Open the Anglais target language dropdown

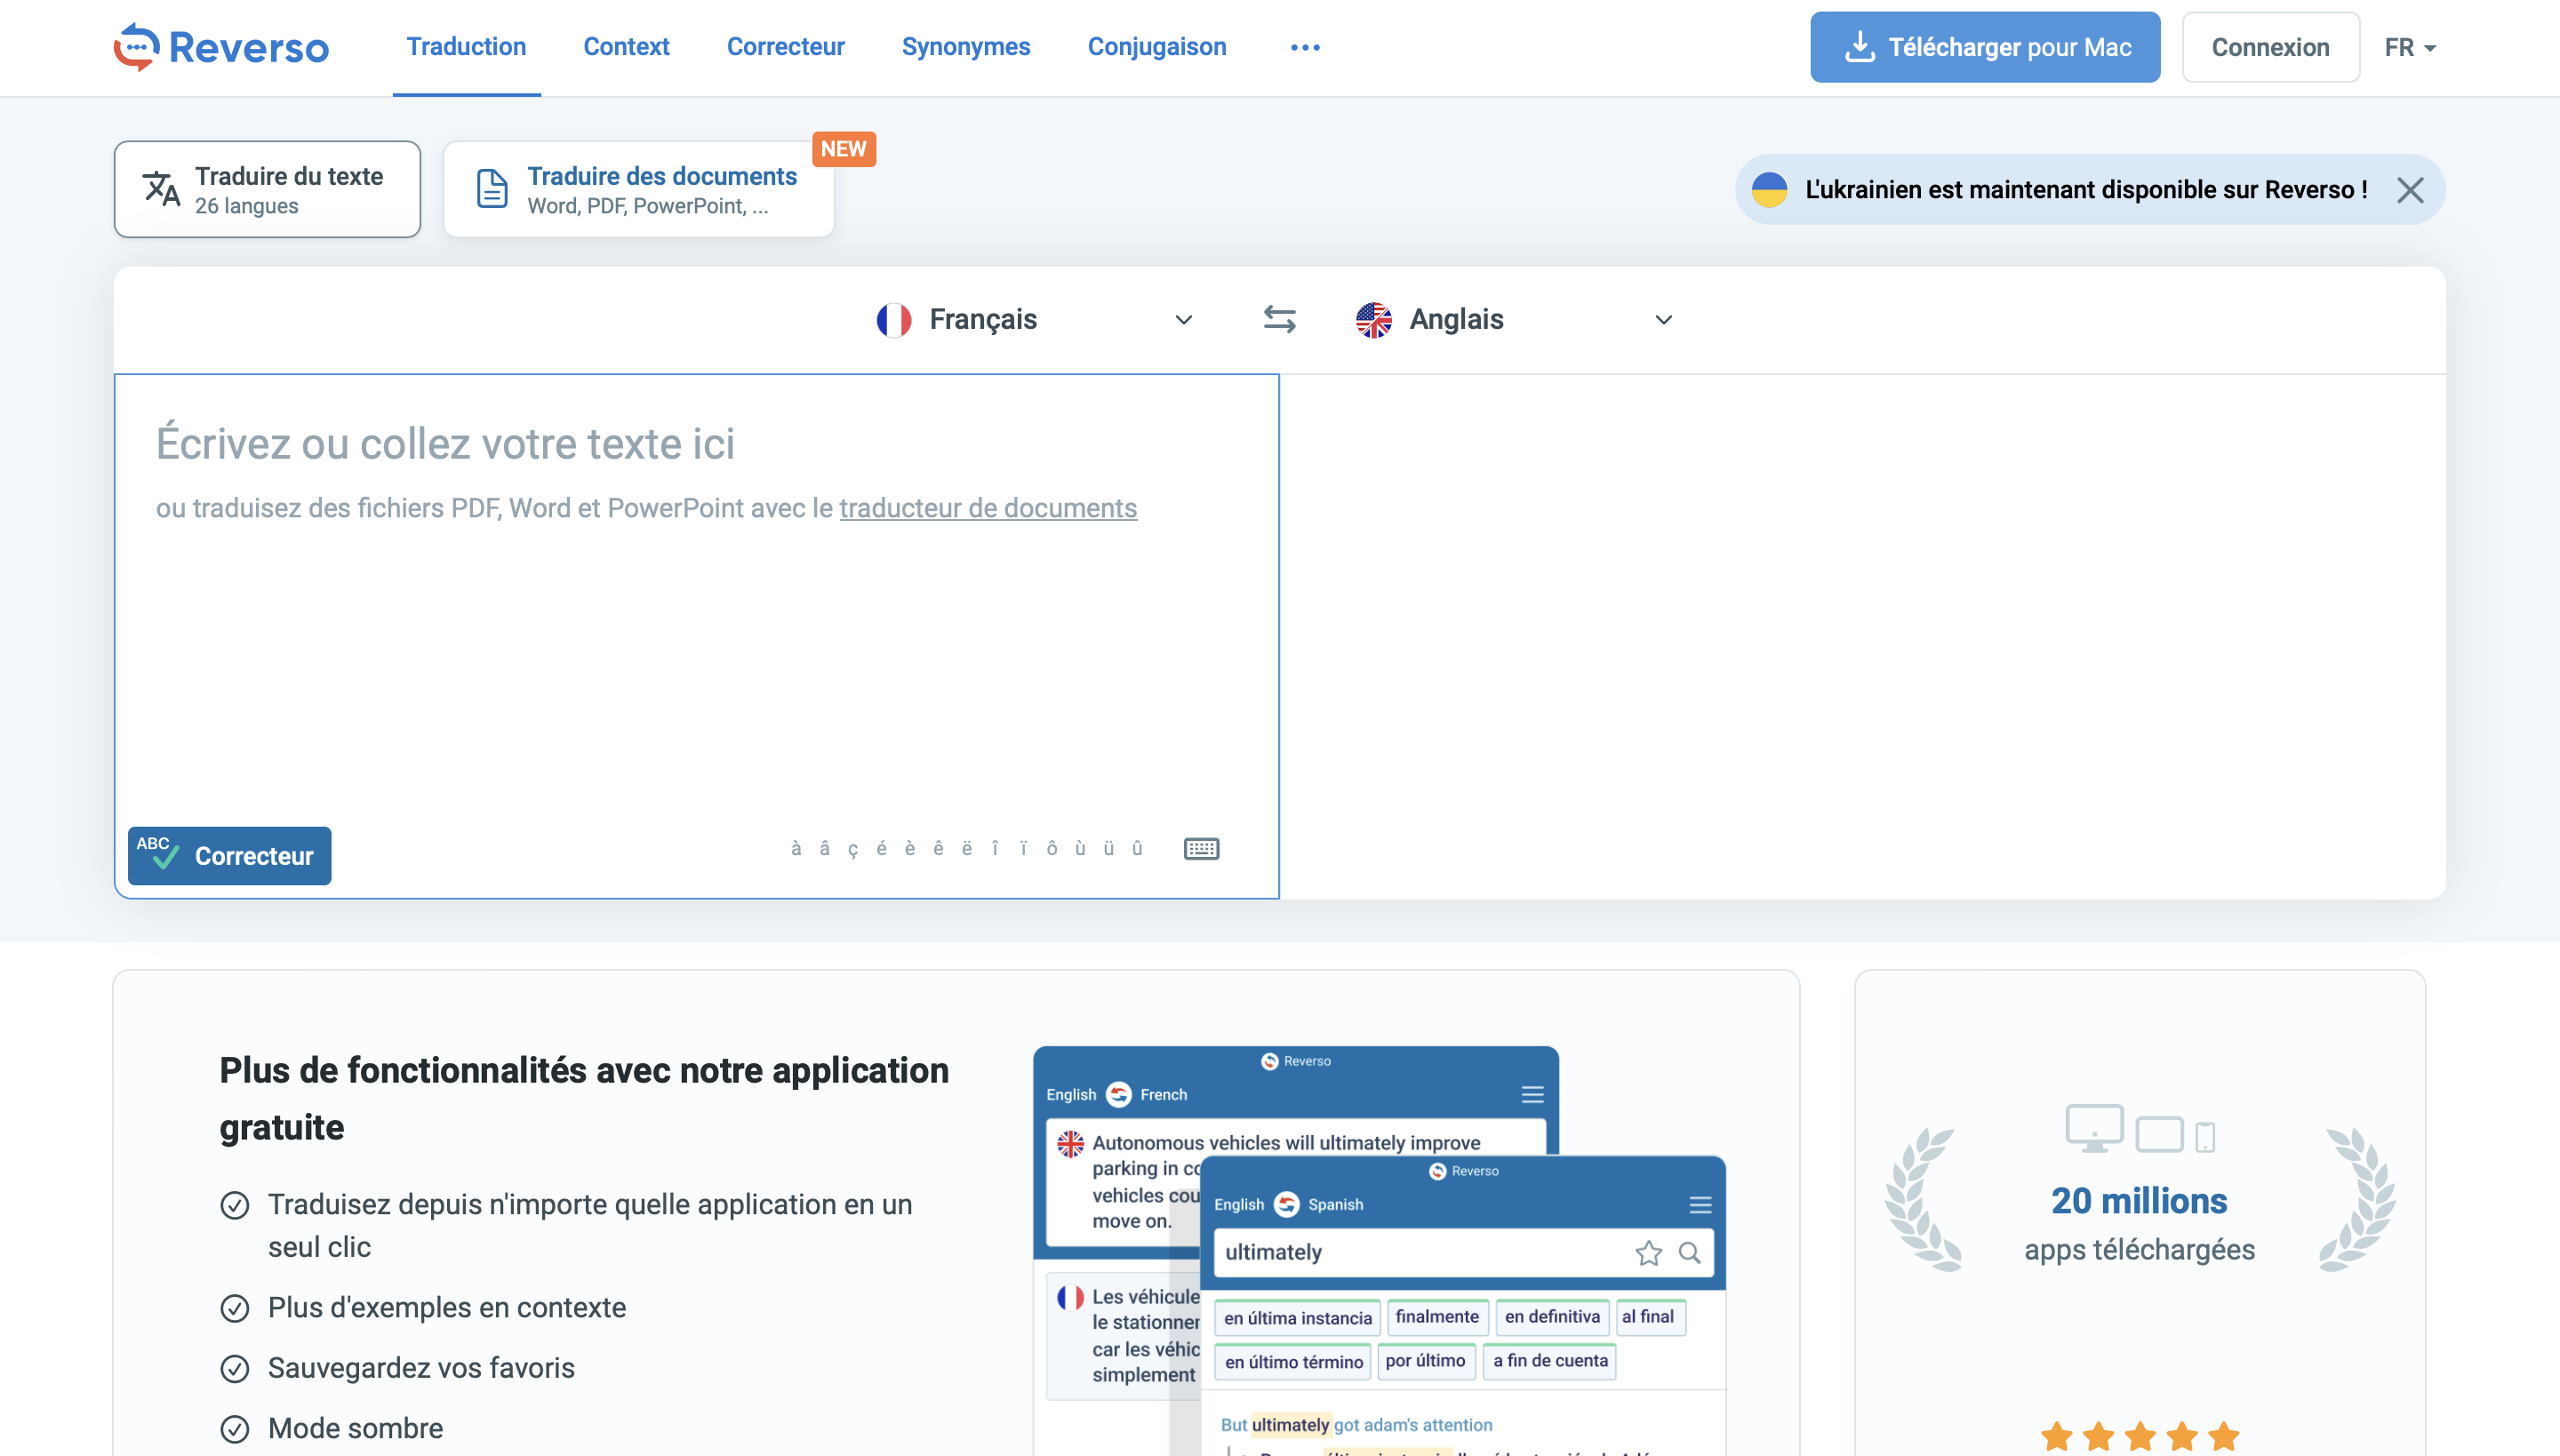[1514, 320]
